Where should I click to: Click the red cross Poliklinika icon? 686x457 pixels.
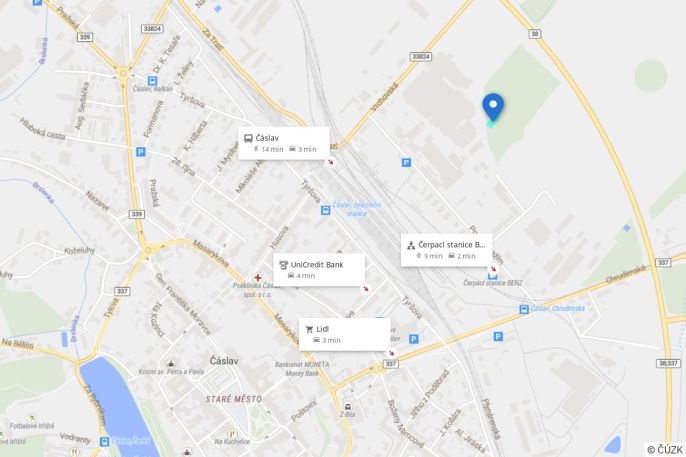(258, 277)
